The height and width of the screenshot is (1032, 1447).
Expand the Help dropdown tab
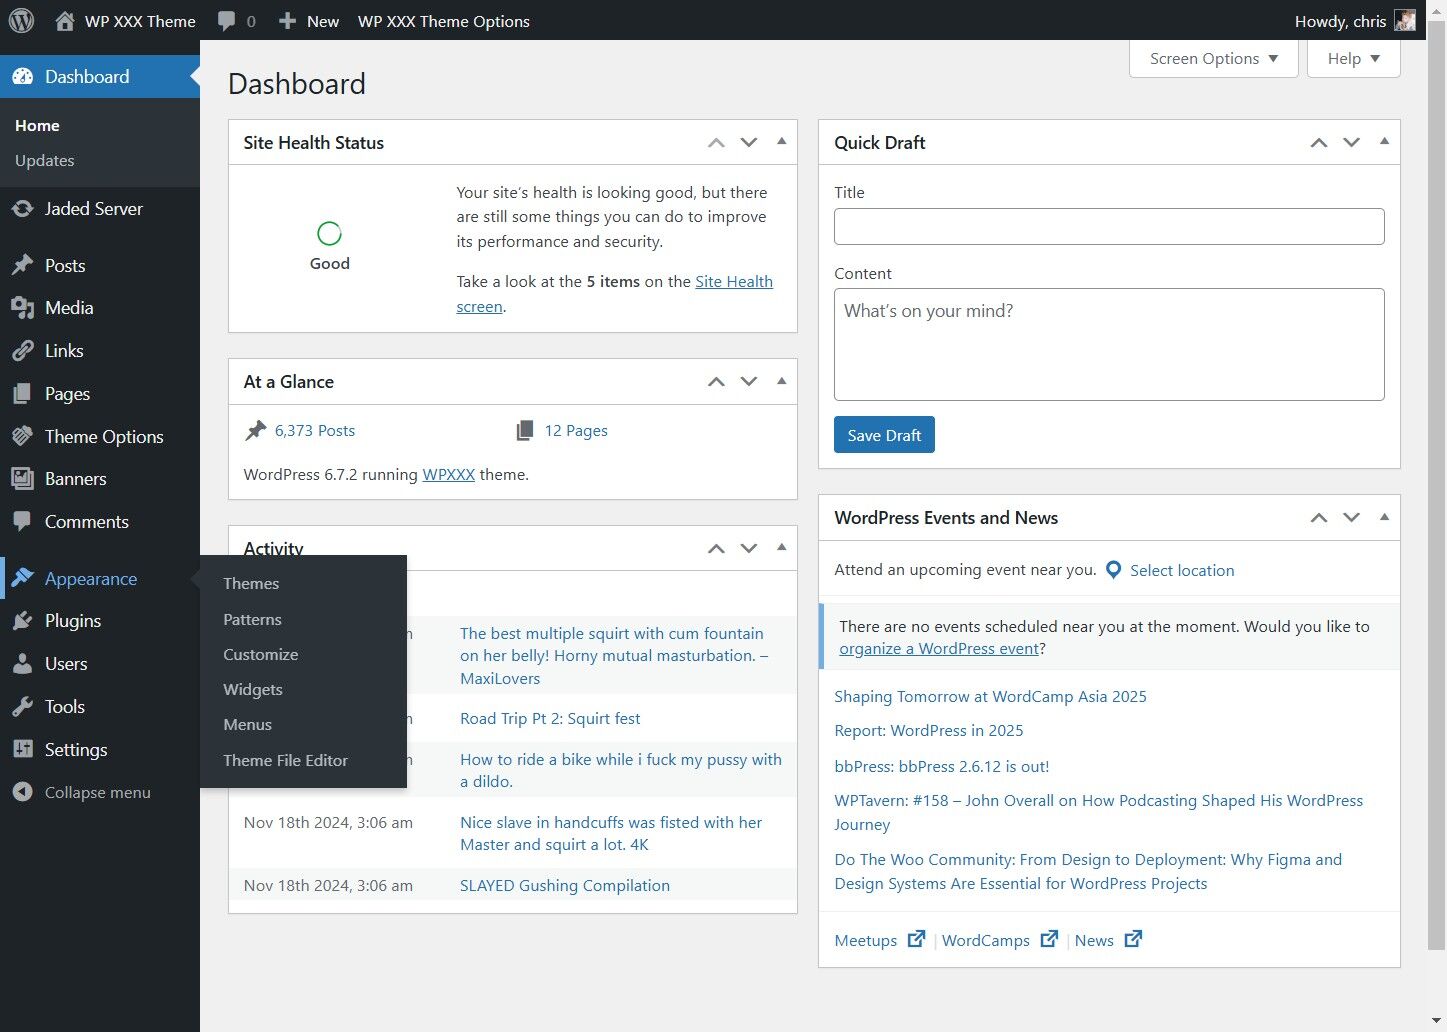coord(1353,59)
